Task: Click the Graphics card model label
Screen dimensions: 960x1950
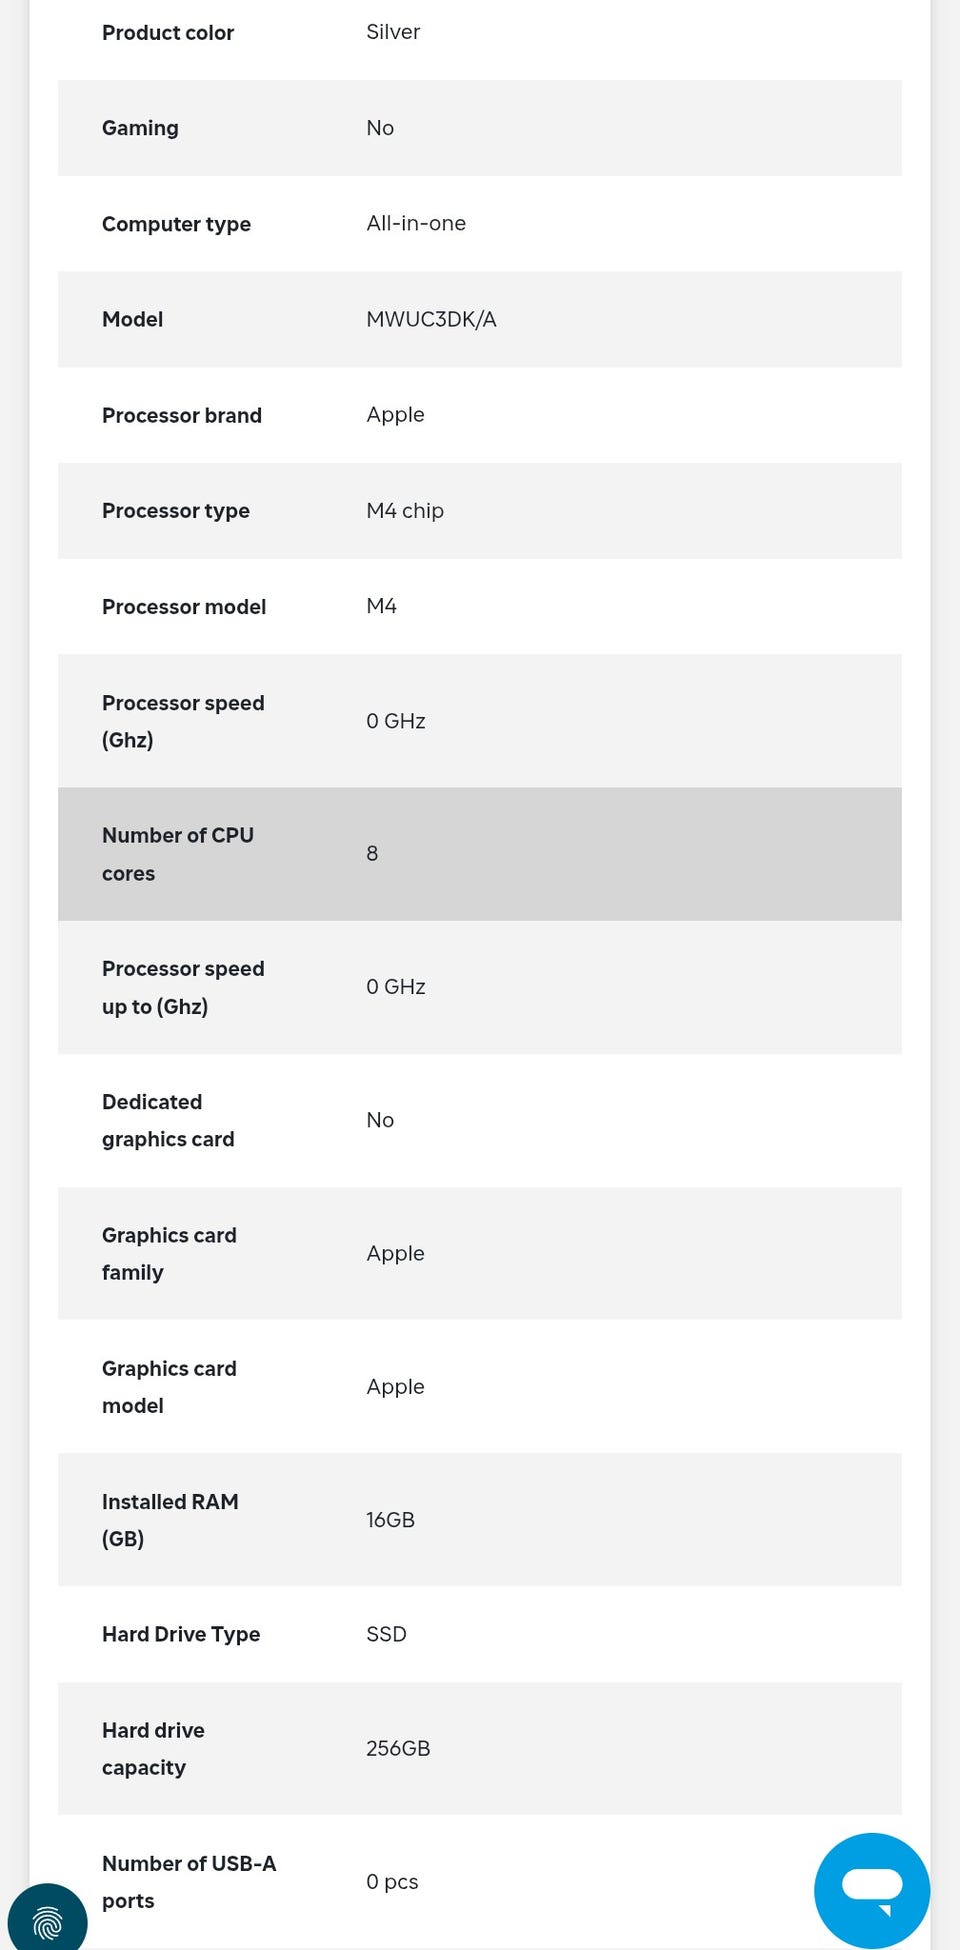Action: [169, 1386]
